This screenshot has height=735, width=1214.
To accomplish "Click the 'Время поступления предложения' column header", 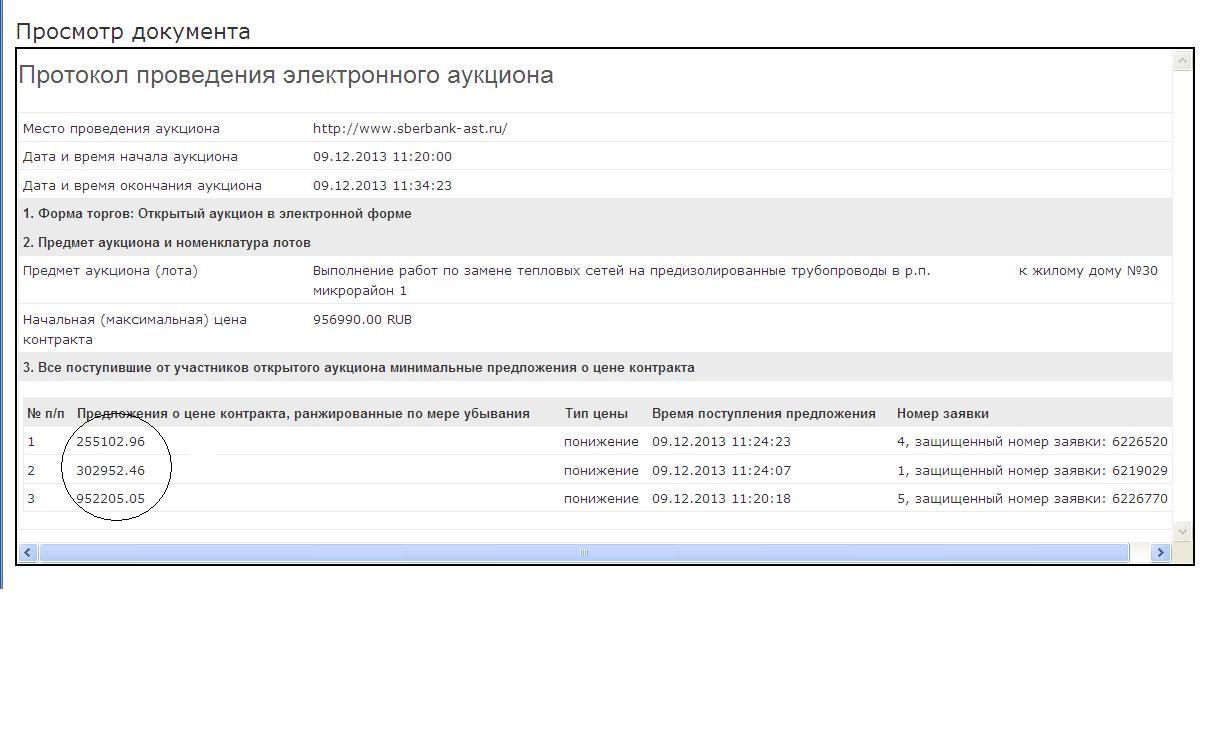I will coord(764,413).
